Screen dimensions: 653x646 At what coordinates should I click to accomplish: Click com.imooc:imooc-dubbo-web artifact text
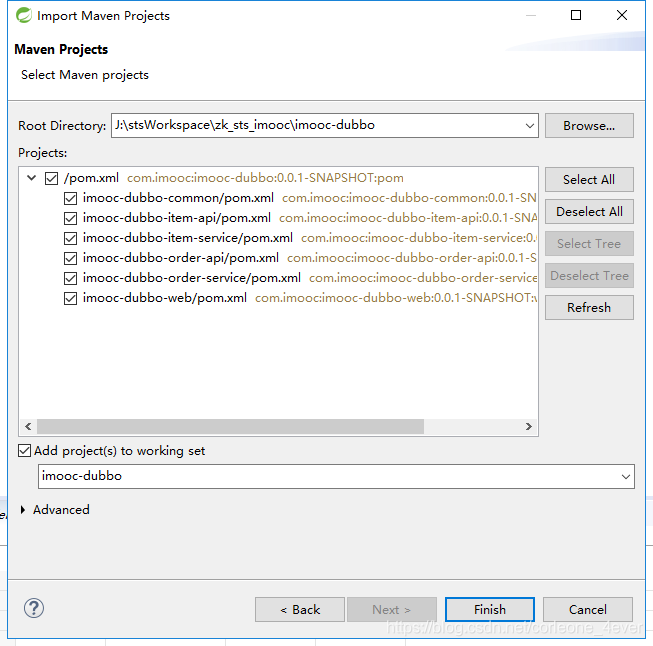pyautogui.click(x=396, y=298)
